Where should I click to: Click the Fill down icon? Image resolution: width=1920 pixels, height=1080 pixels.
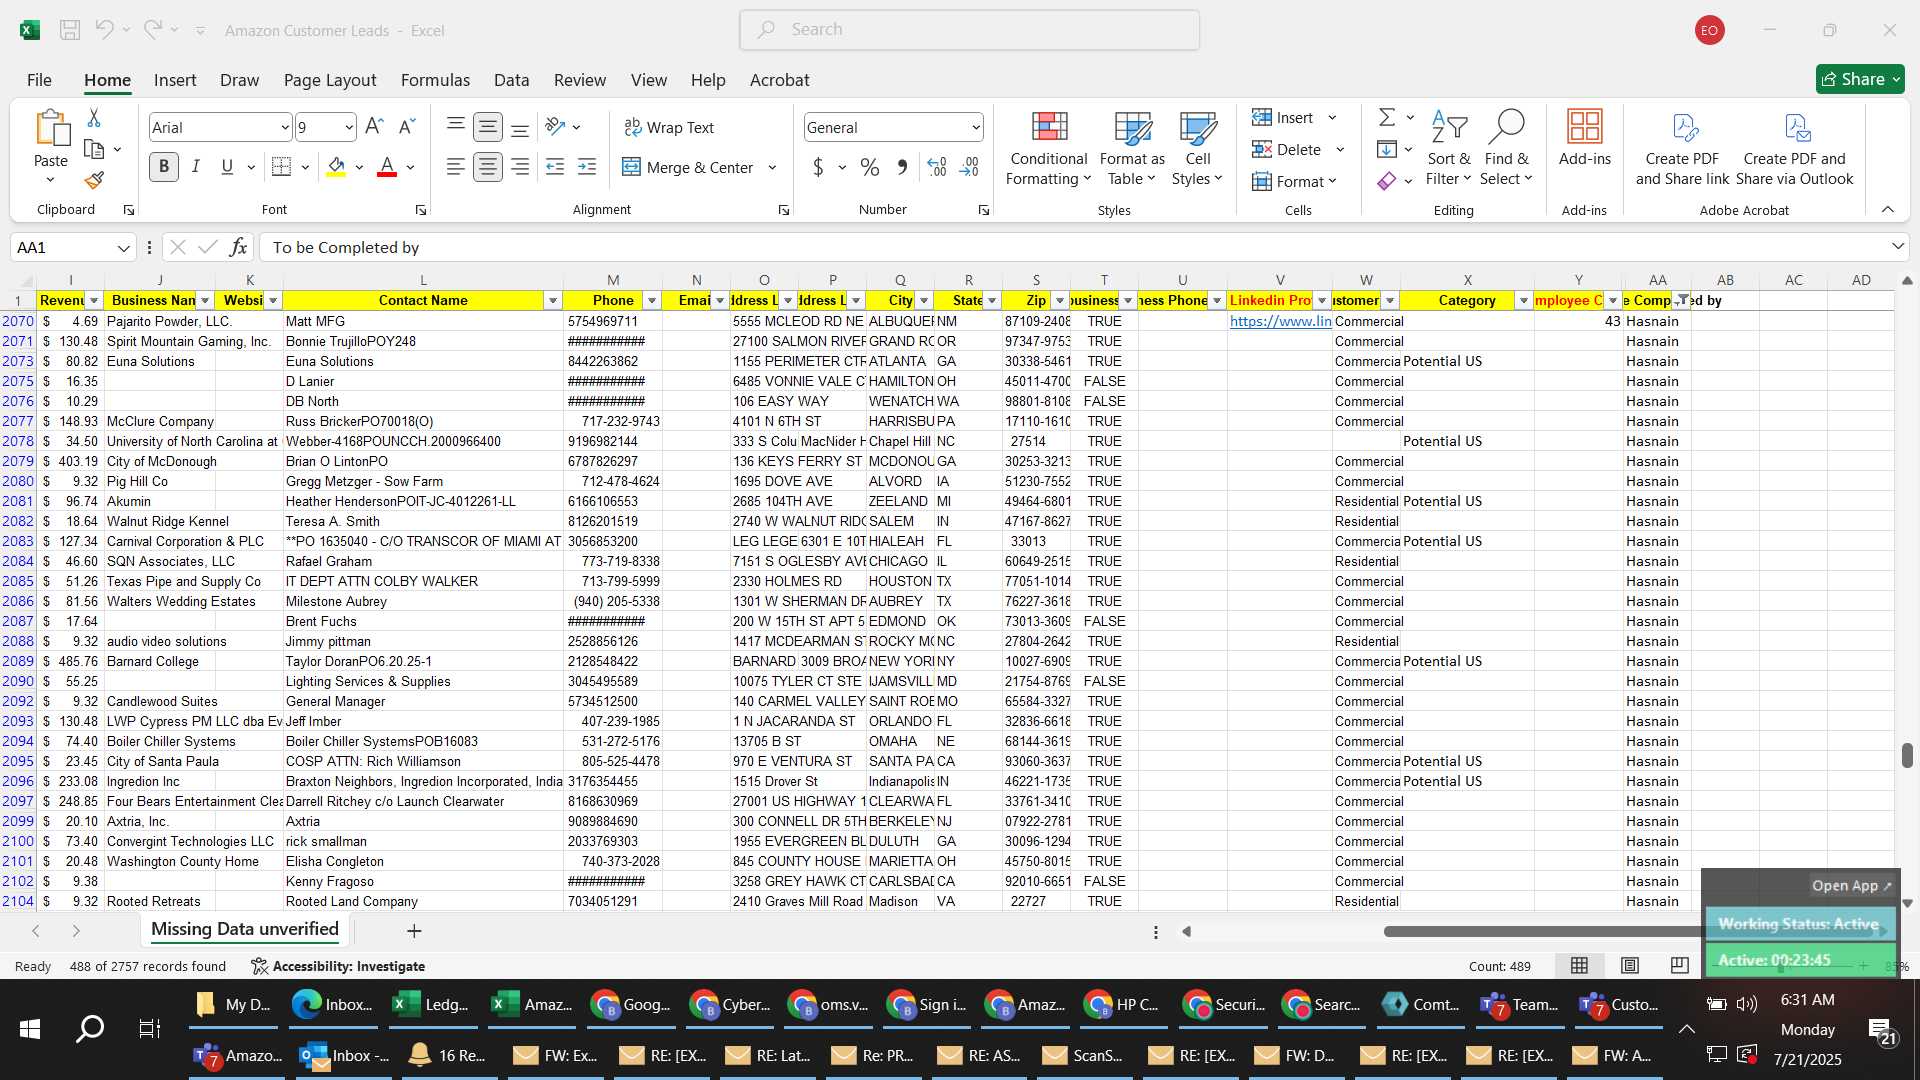[1387, 149]
